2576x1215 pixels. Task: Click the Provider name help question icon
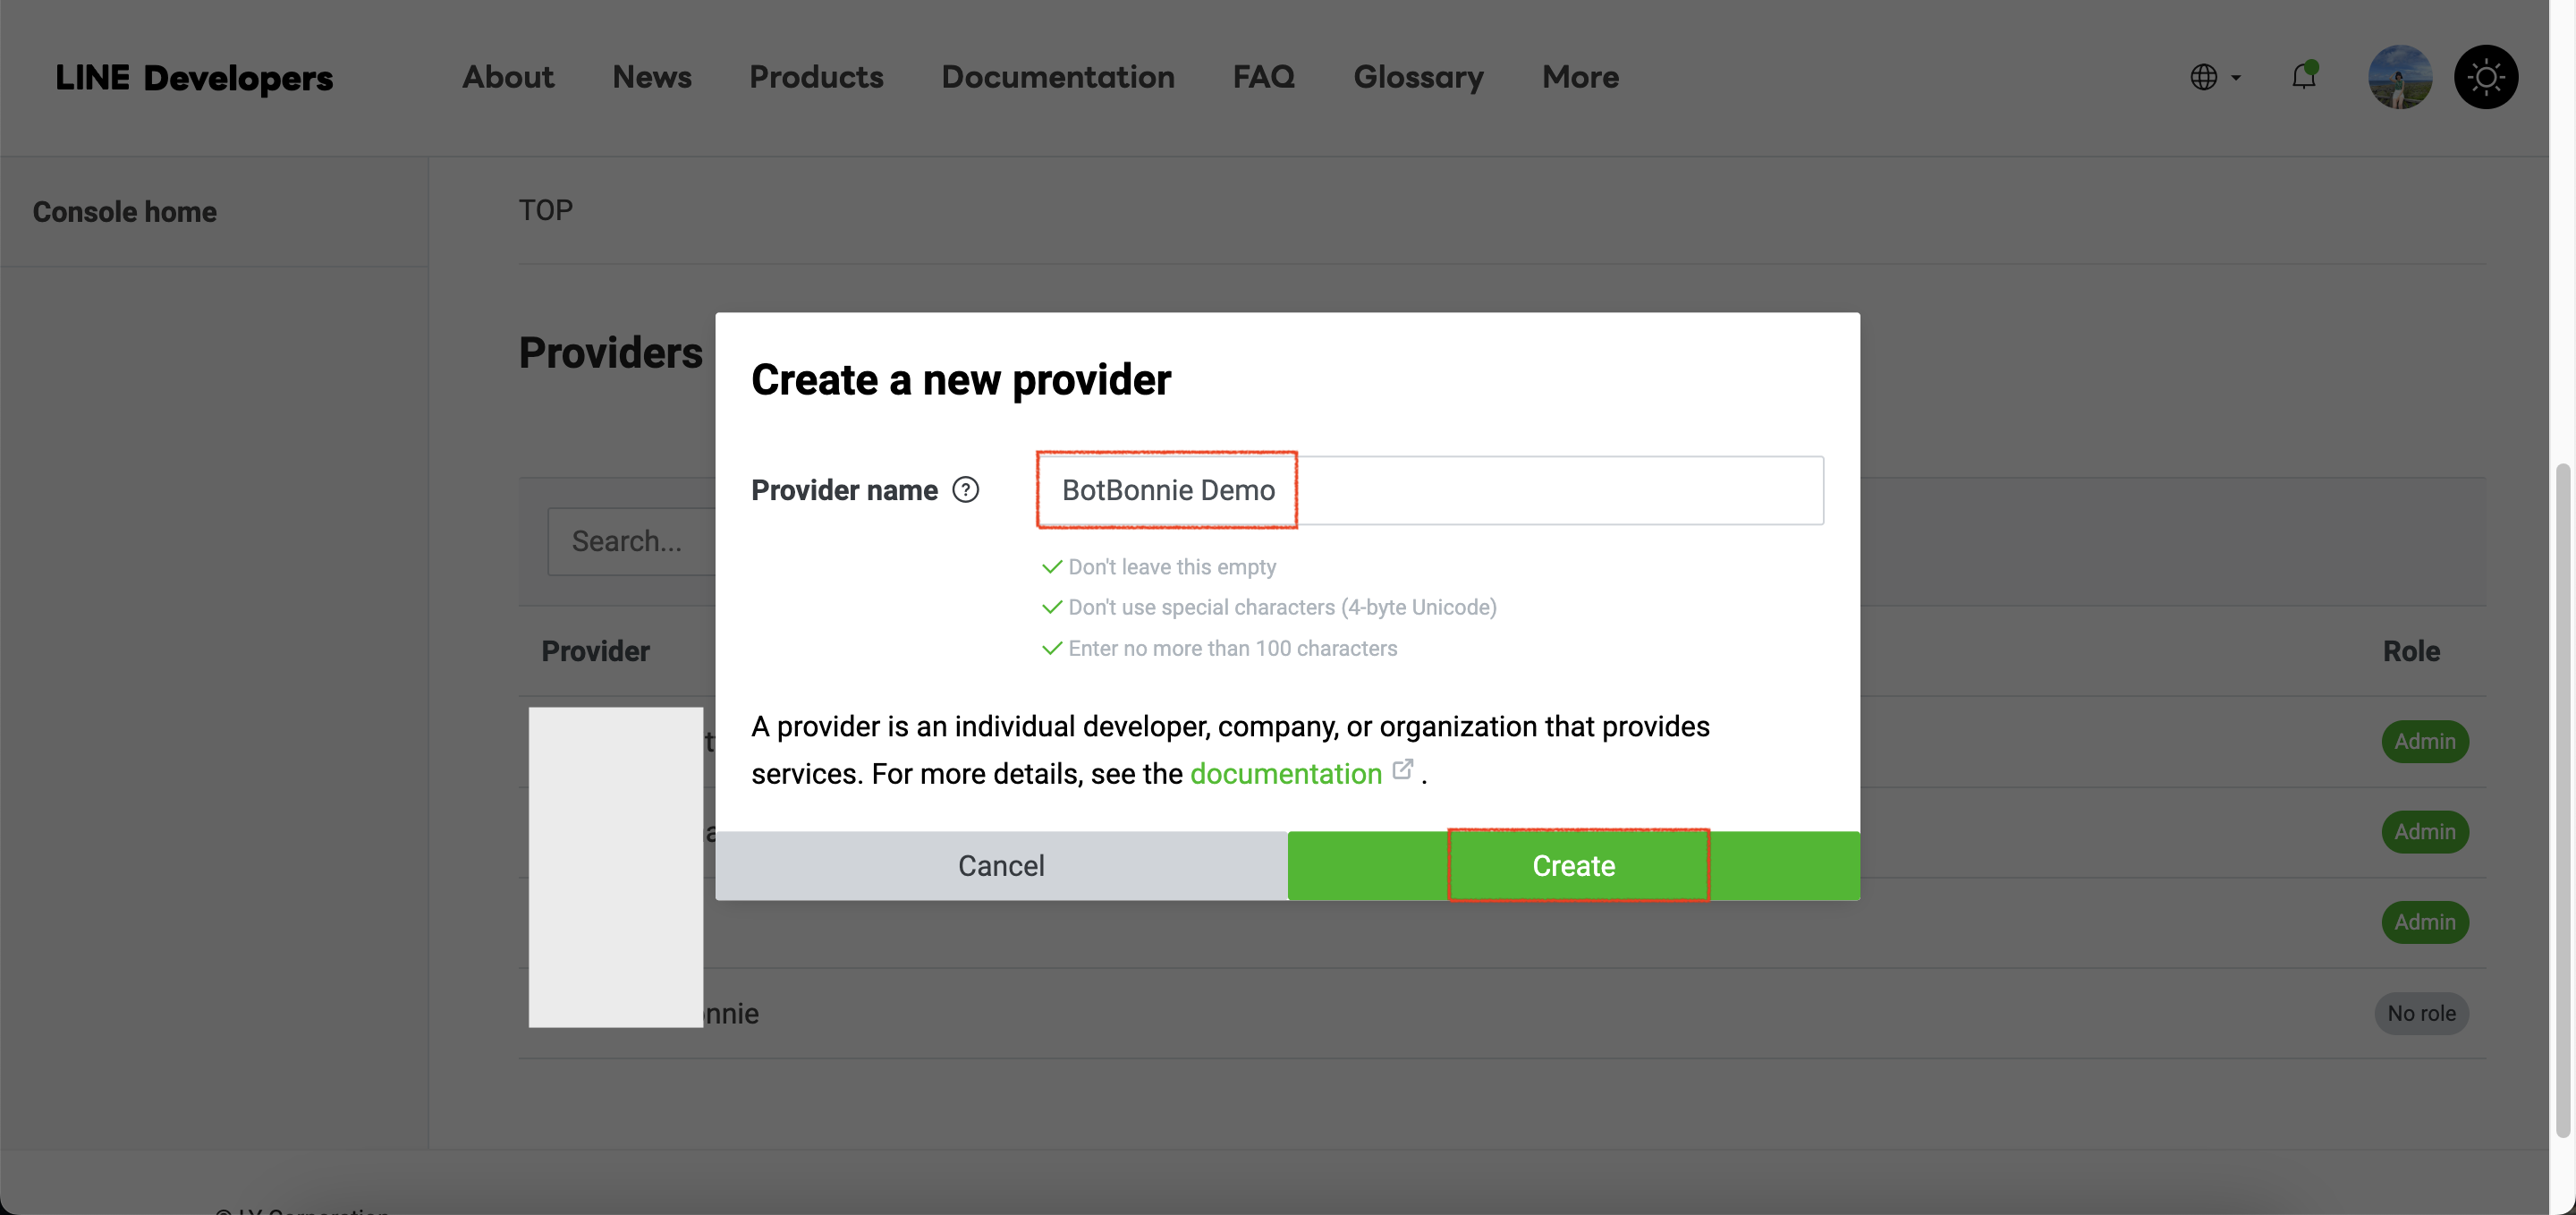pos(965,490)
